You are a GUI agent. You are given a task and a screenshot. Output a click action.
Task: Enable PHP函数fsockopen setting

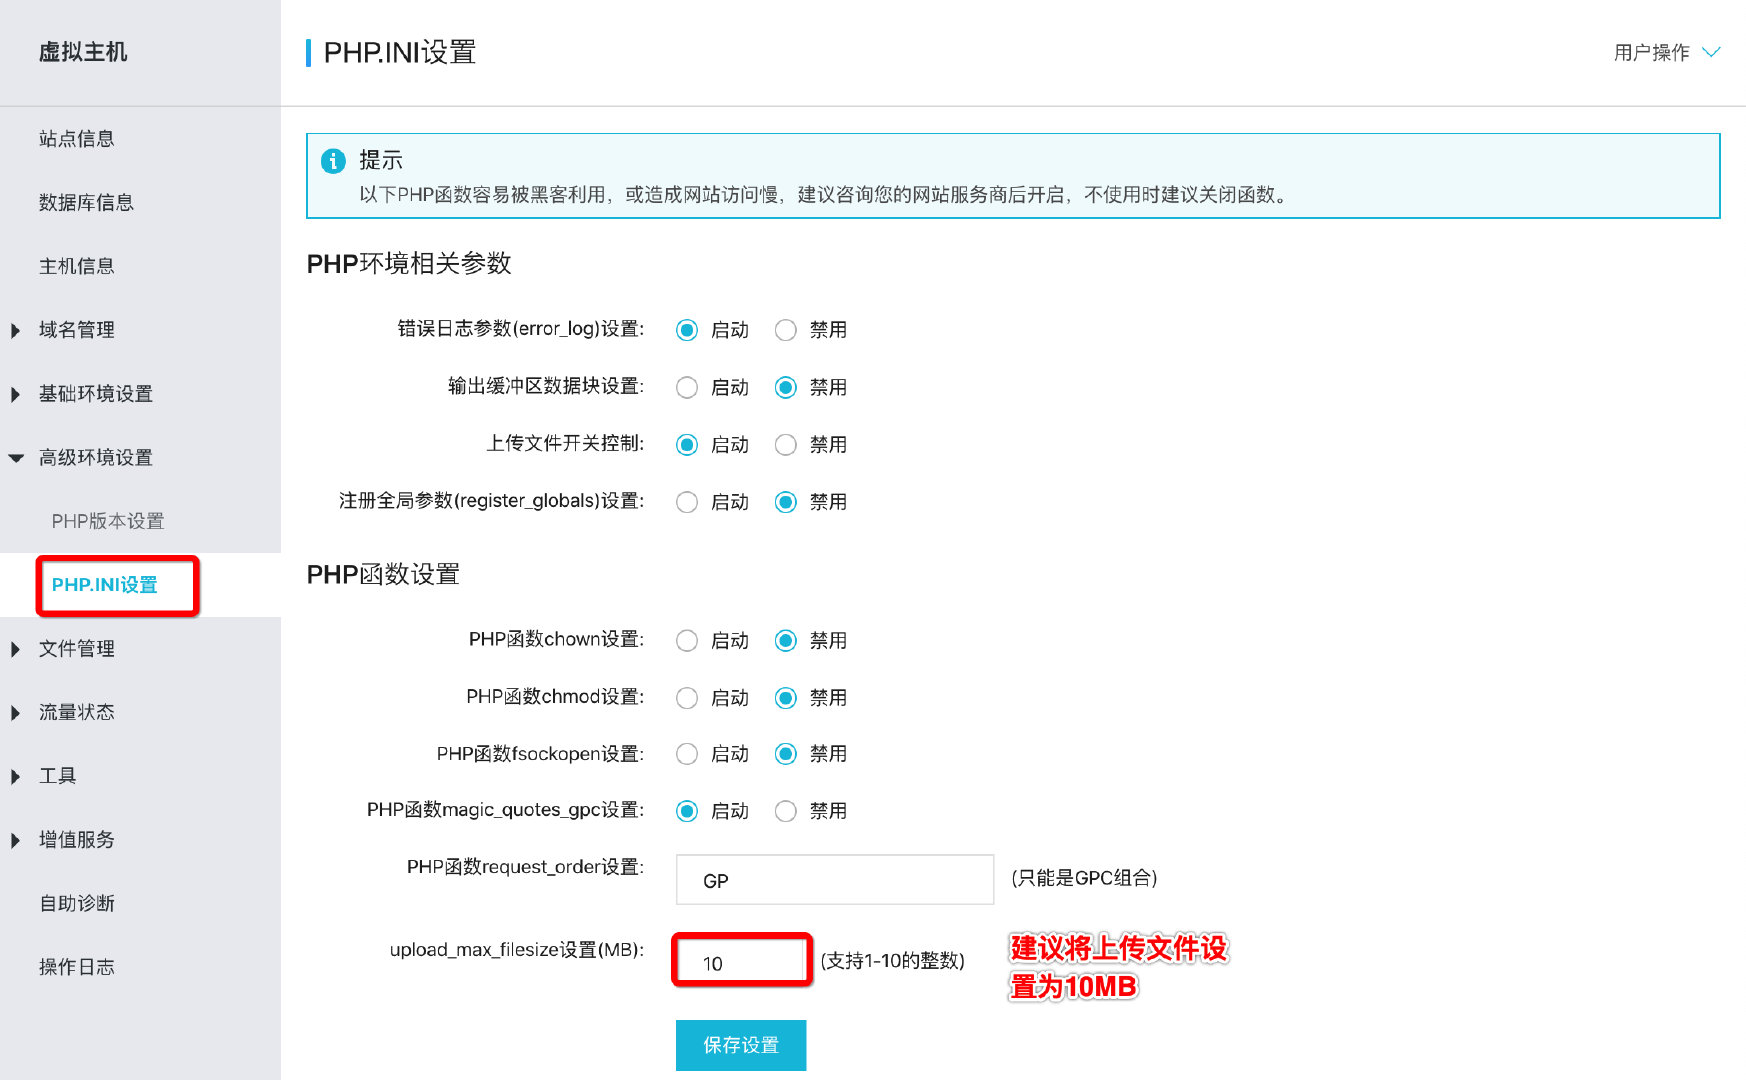coord(687,754)
